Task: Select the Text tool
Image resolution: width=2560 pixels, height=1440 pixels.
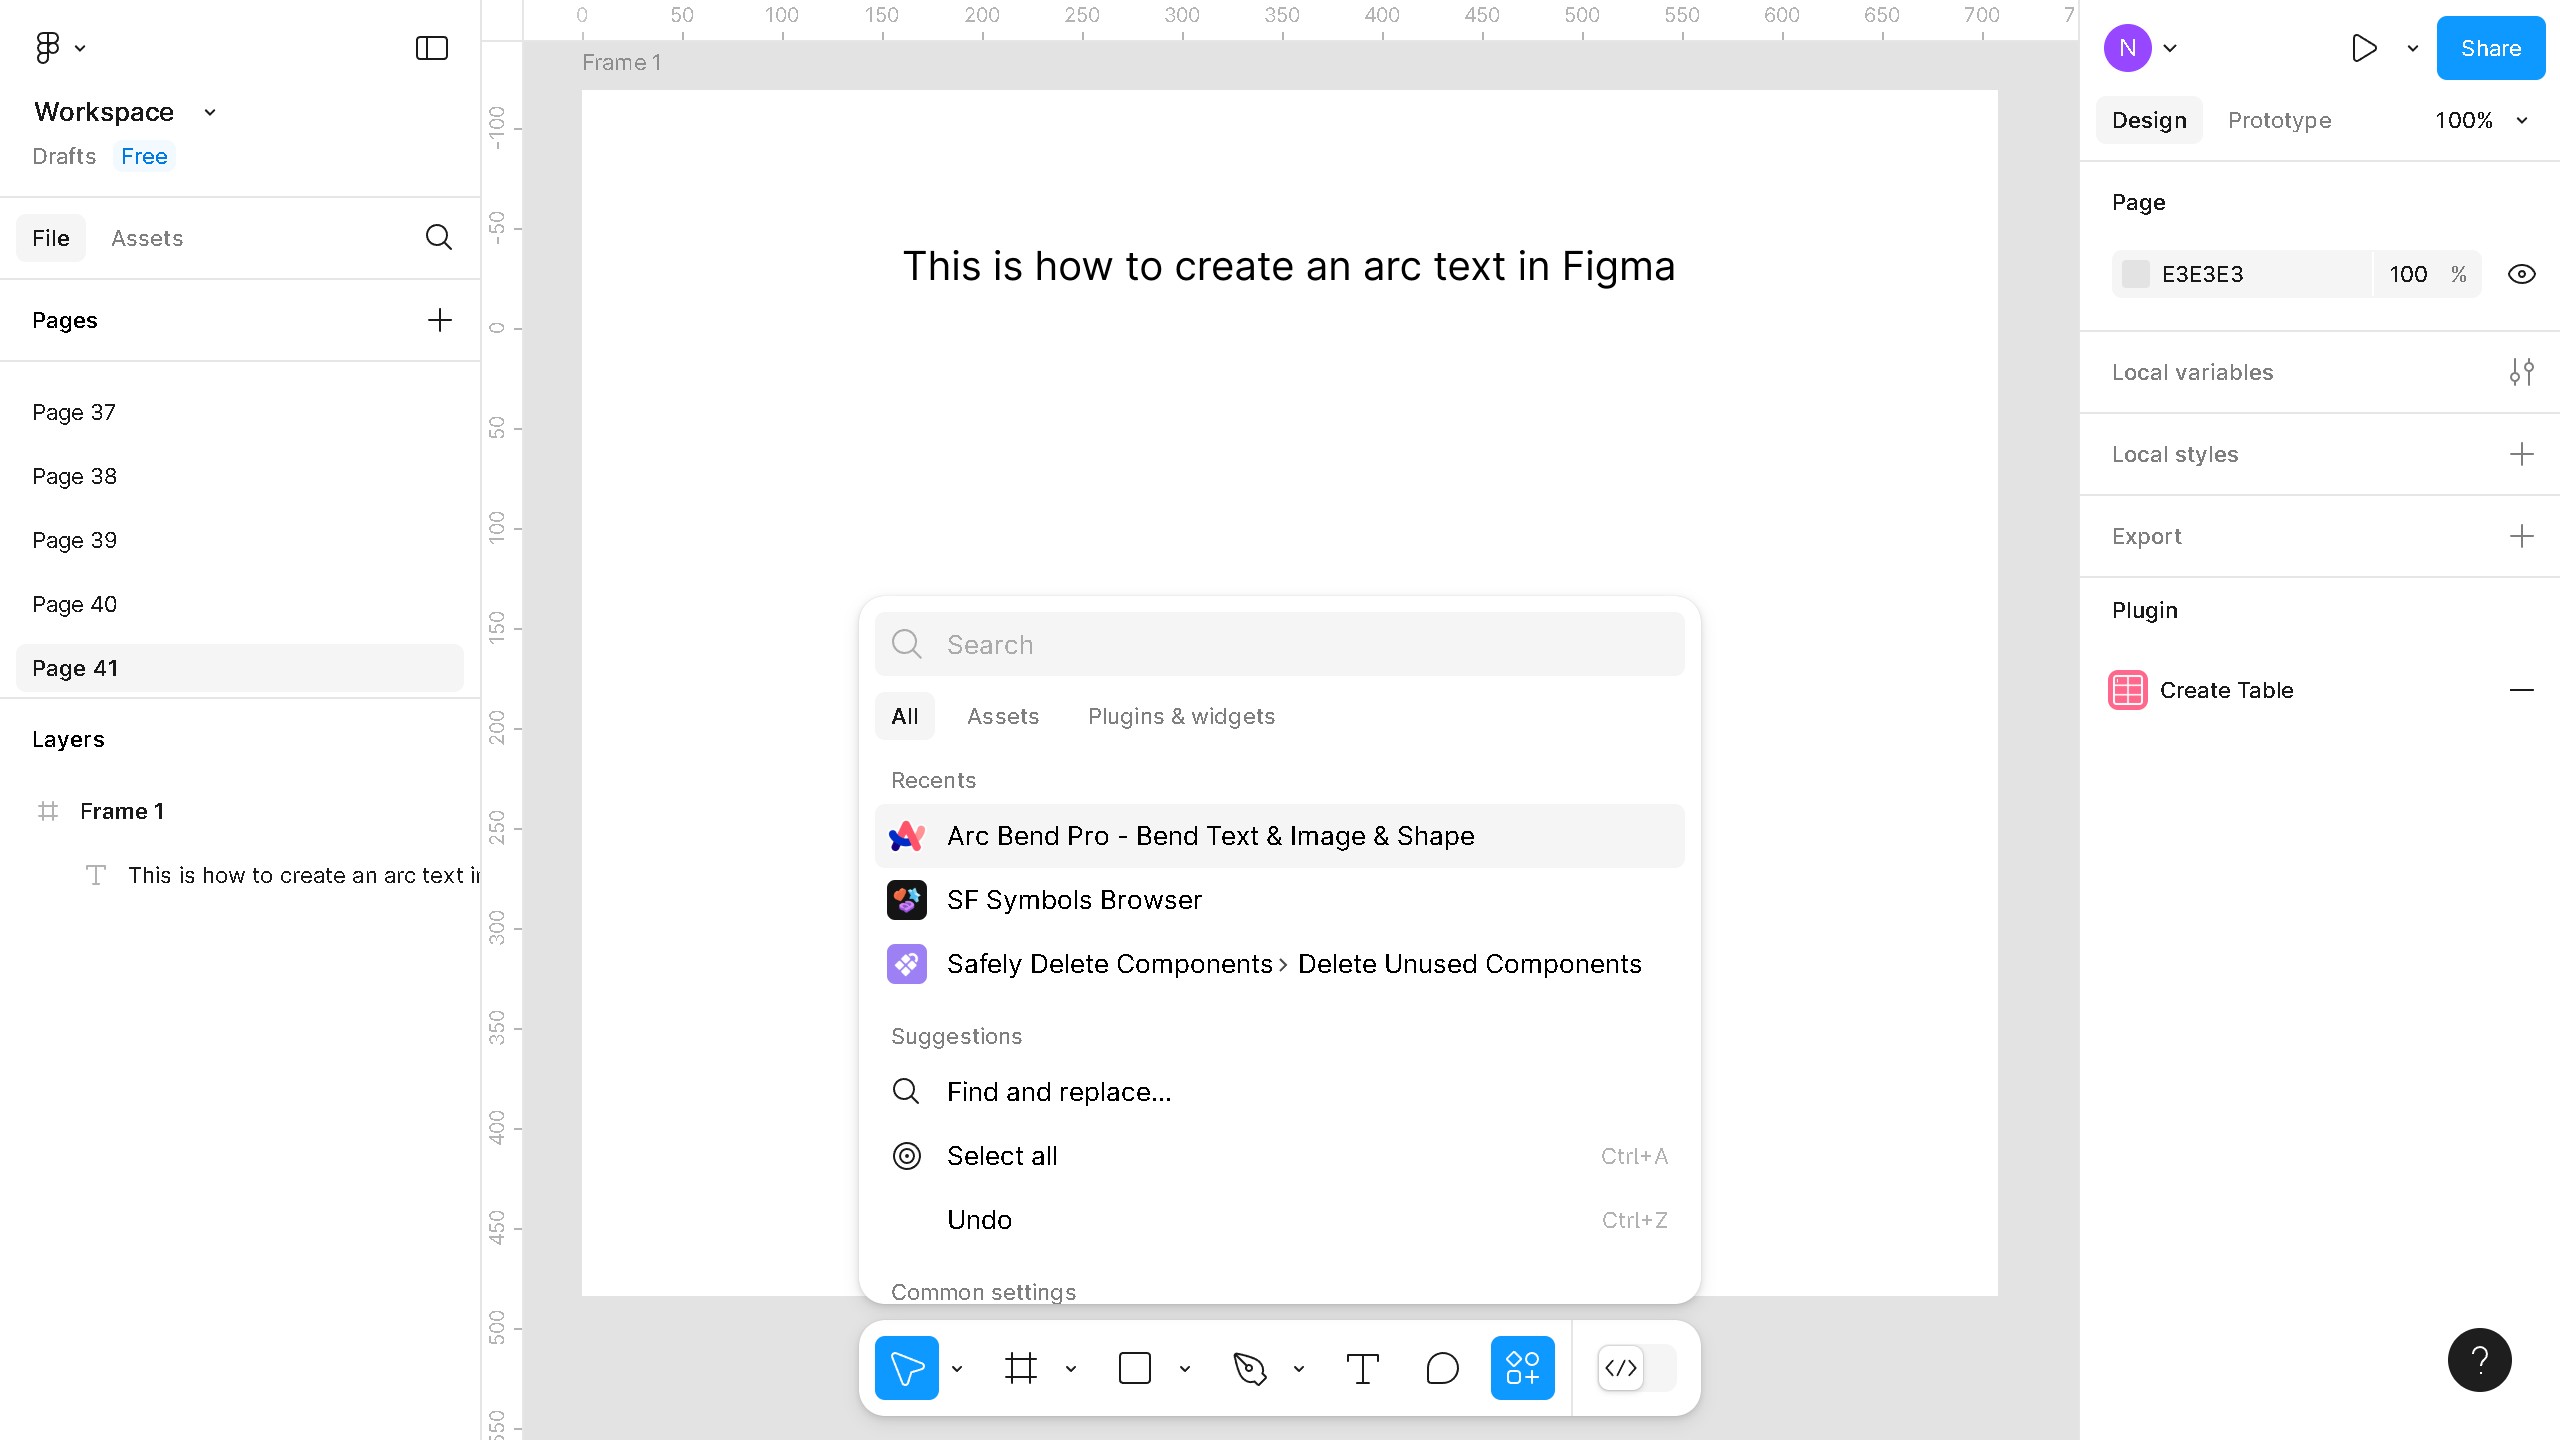Action: [1362, 1367]
